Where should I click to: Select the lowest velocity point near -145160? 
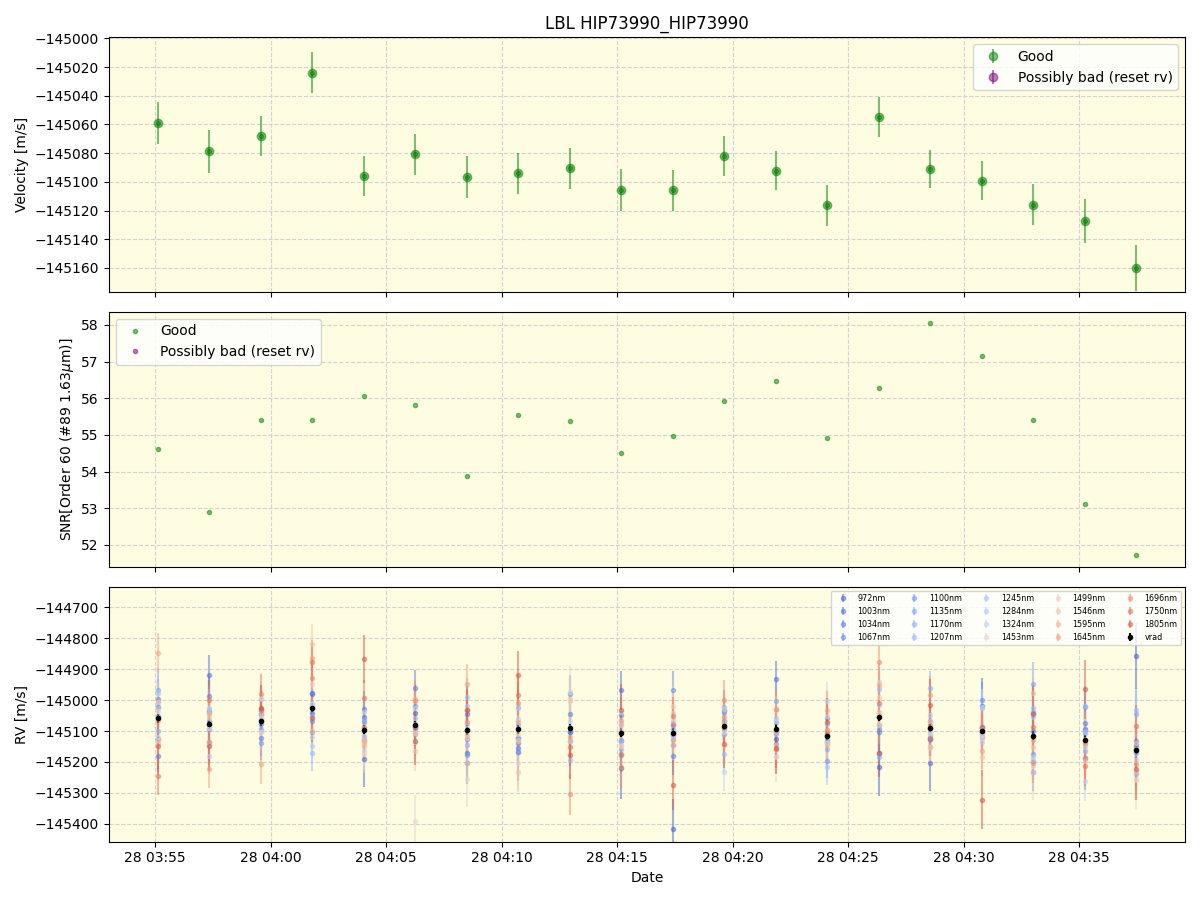coord(1136,268)
